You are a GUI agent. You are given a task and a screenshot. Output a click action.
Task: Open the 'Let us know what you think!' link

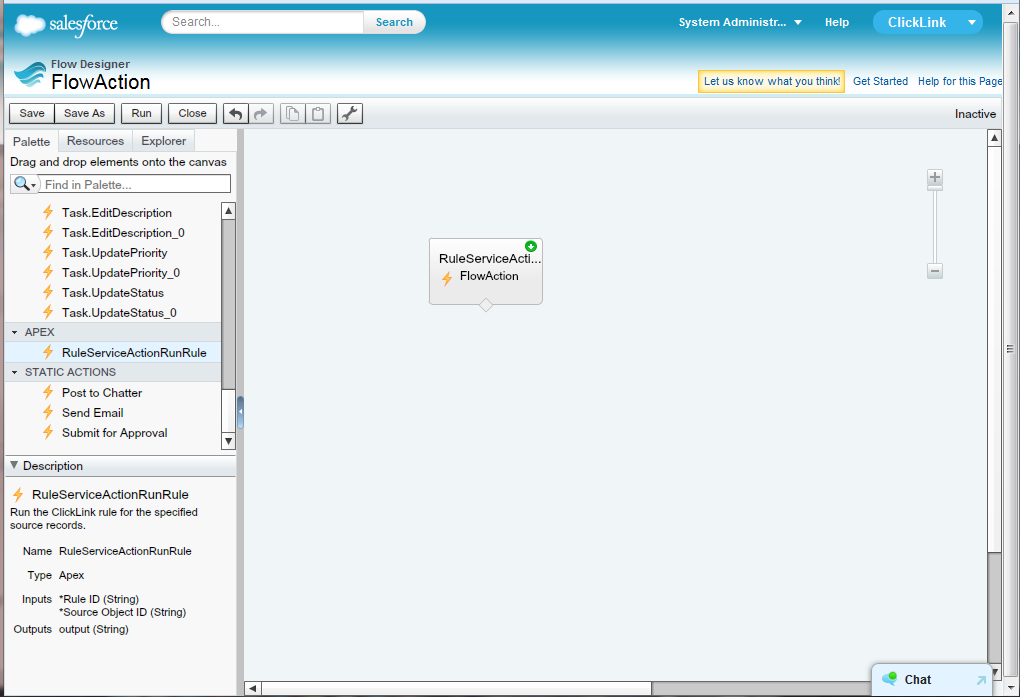click(x=771, y=80)
